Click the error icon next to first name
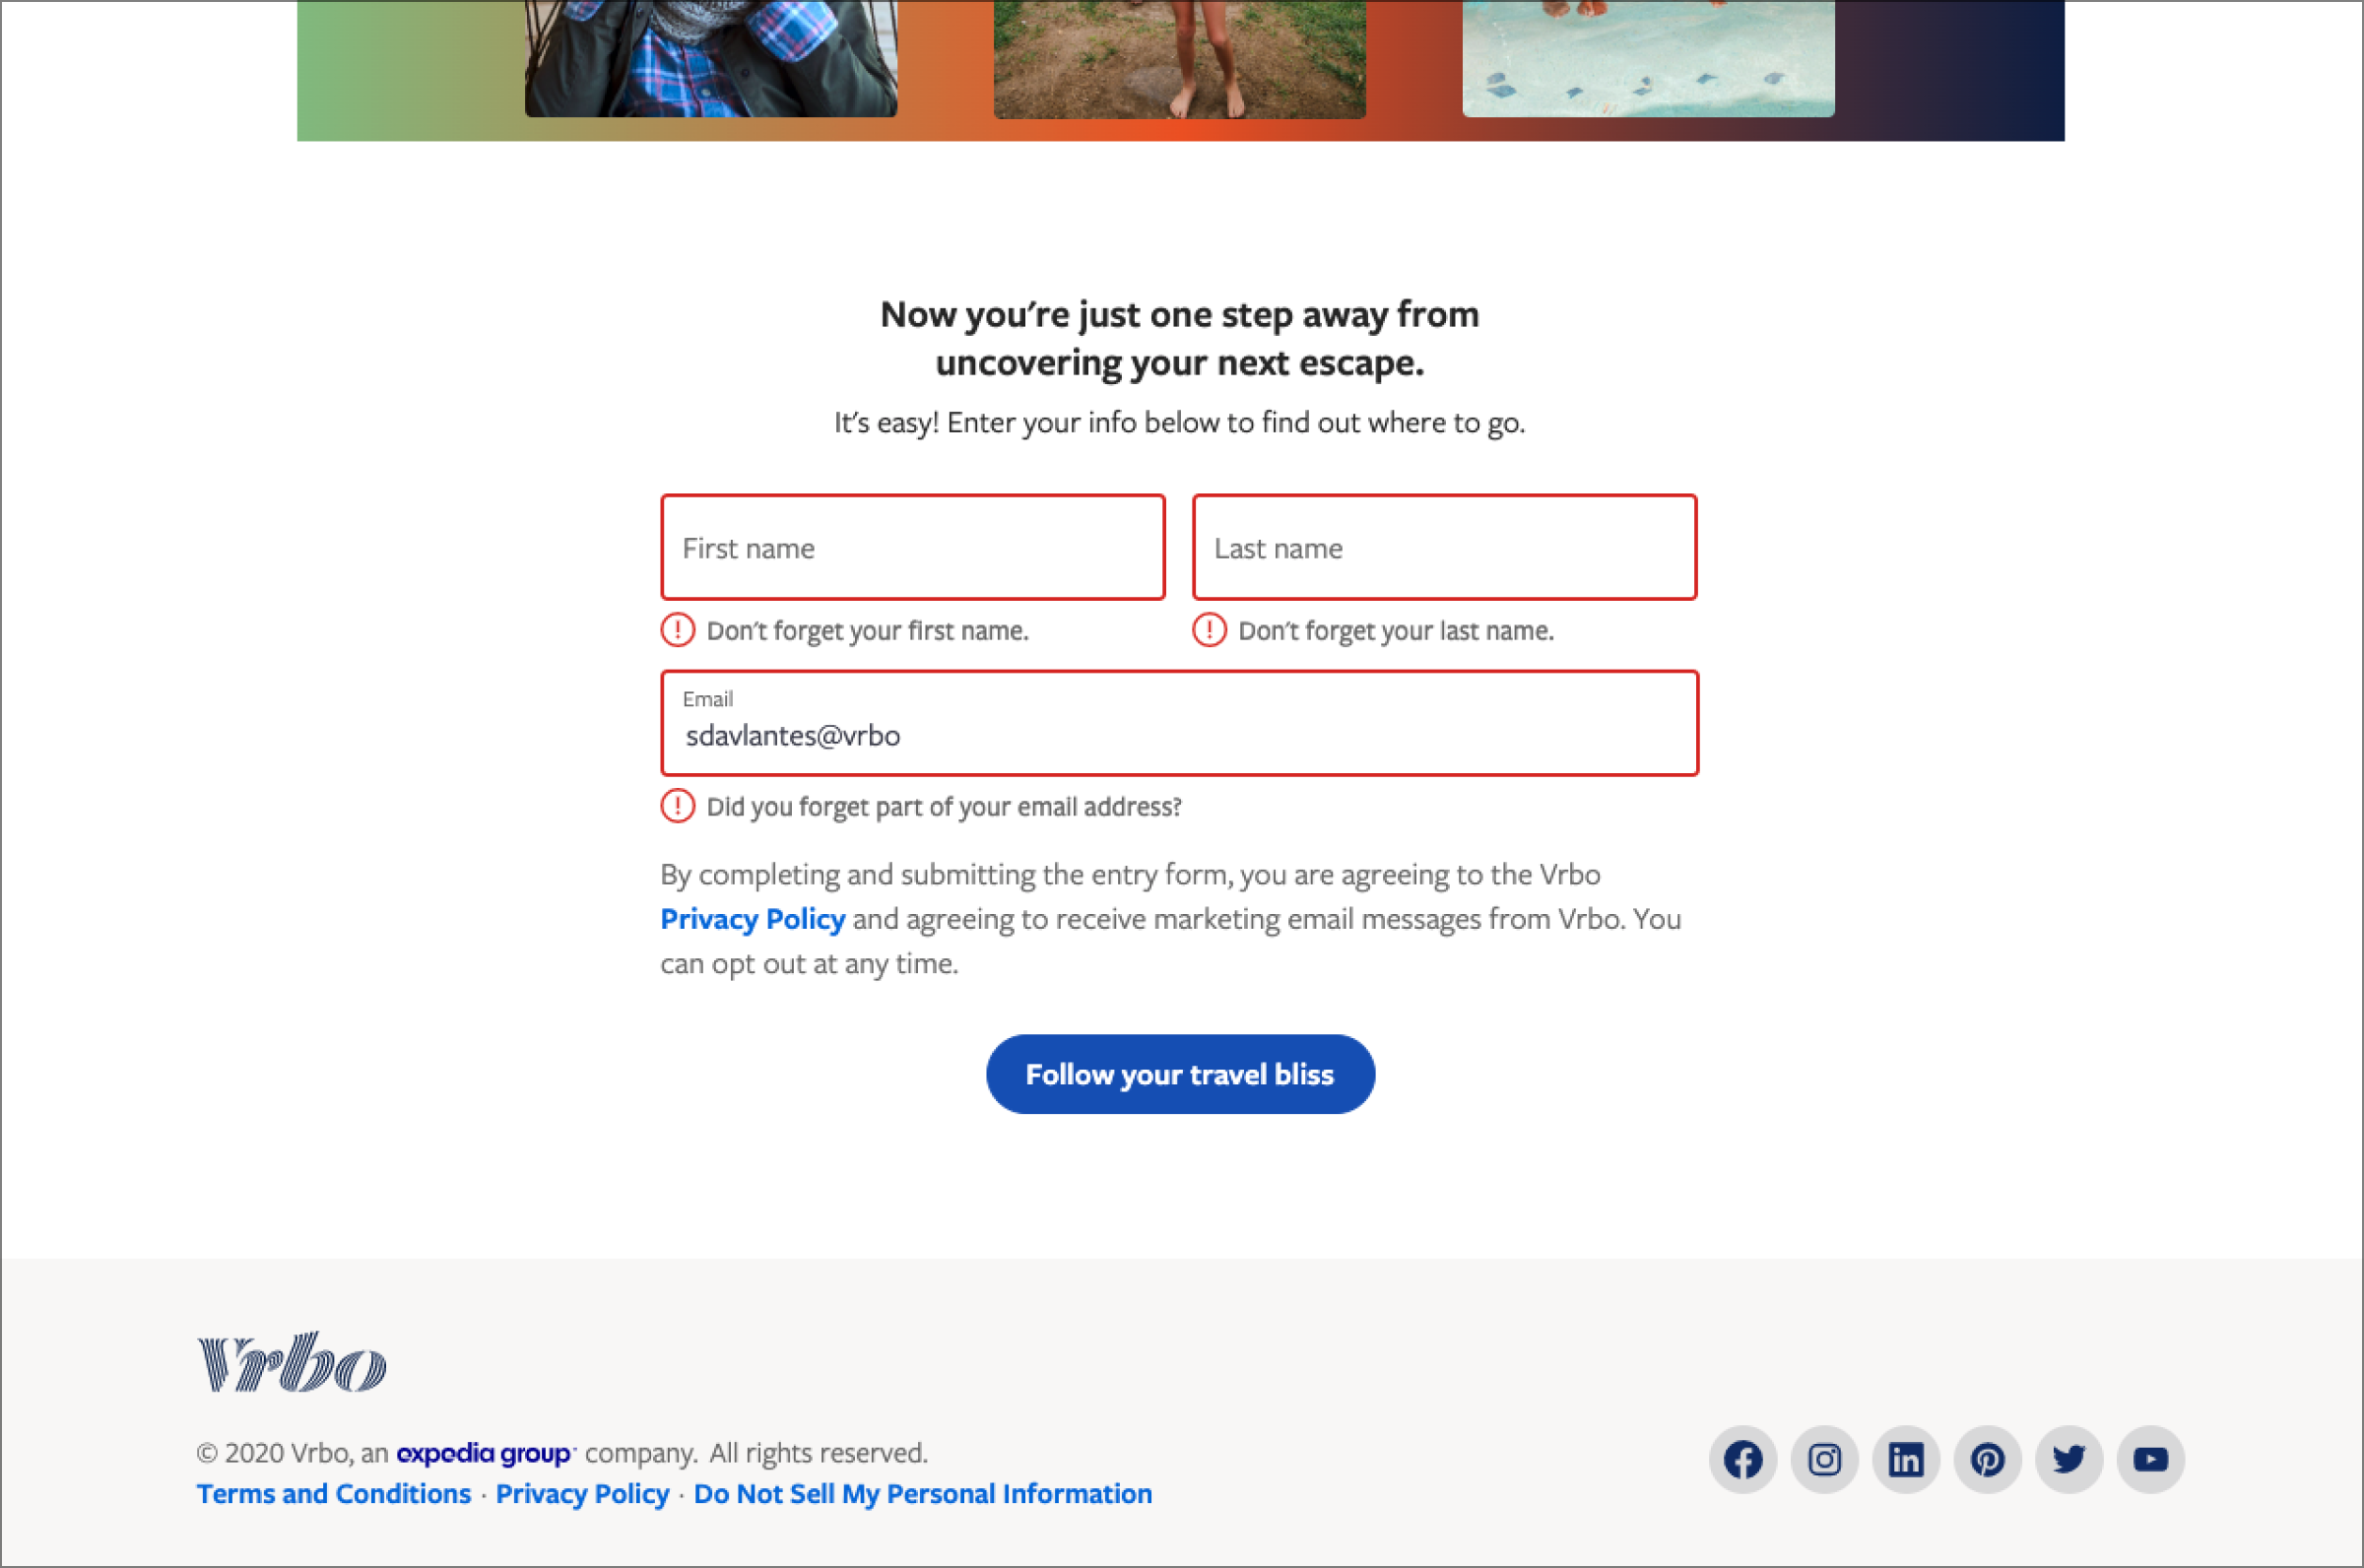 [x=676, y=630]
